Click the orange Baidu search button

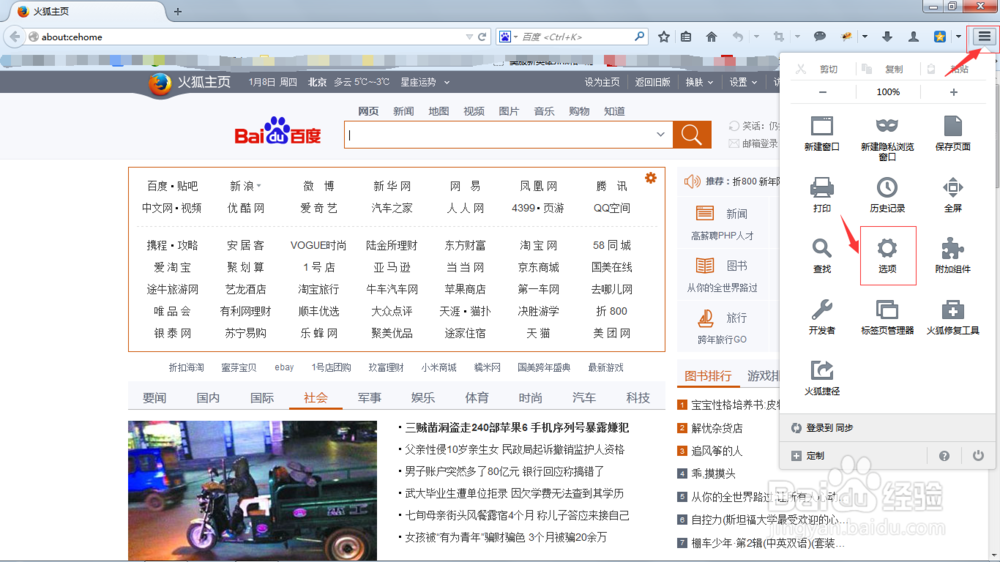click(692, 135)
